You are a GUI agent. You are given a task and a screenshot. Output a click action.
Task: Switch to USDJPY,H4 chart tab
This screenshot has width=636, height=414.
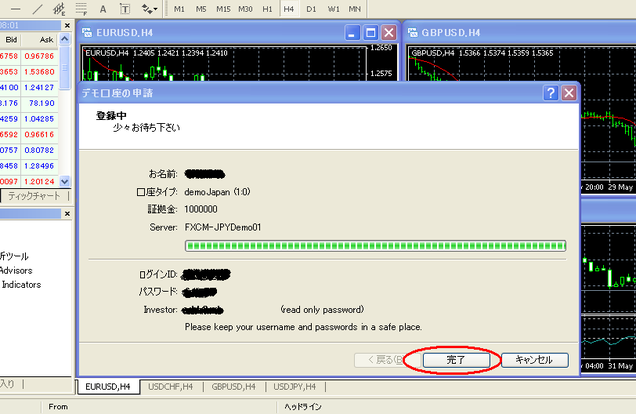[x=295, y=387]
